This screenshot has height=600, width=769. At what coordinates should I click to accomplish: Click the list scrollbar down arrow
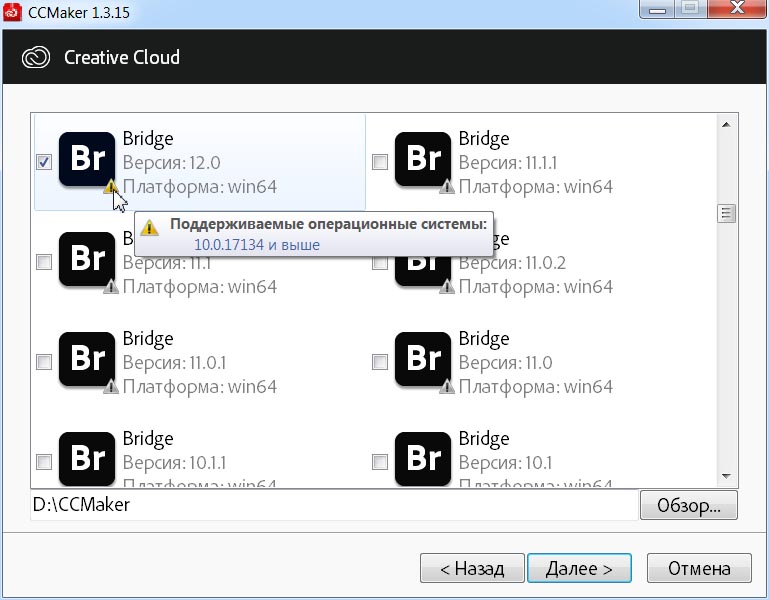pos(726,476)
